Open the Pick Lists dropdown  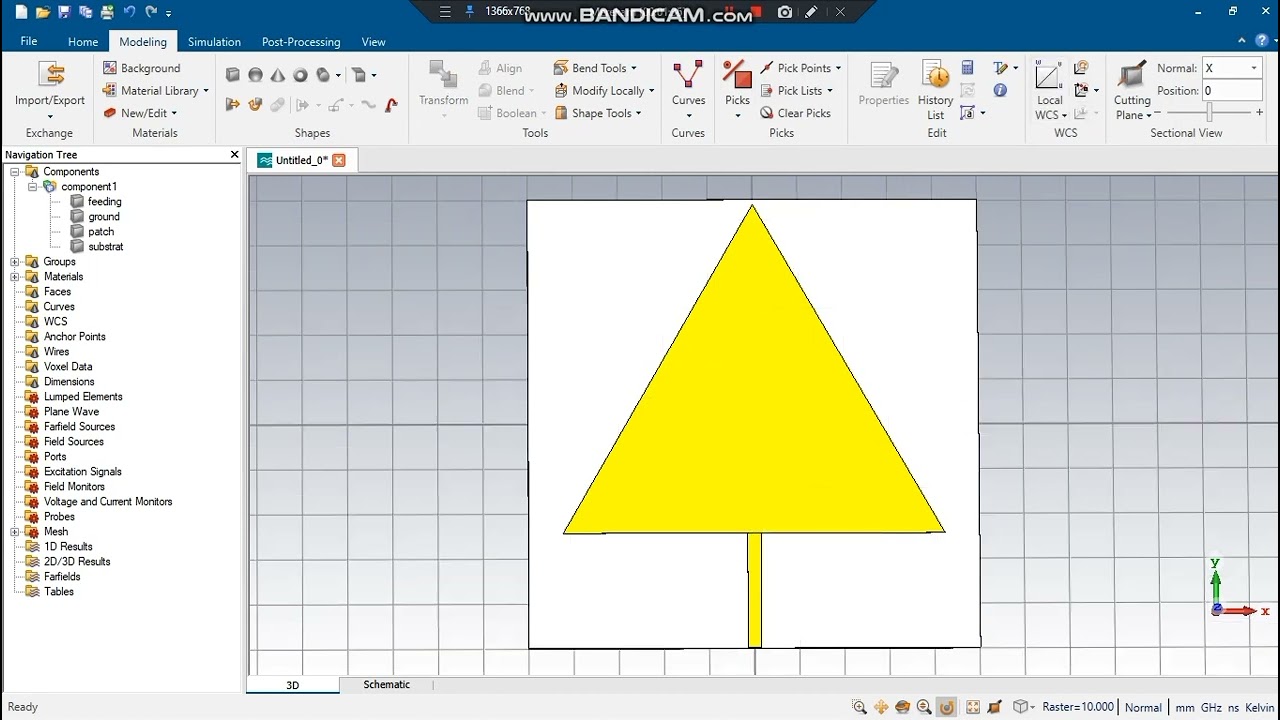[796, 90]
